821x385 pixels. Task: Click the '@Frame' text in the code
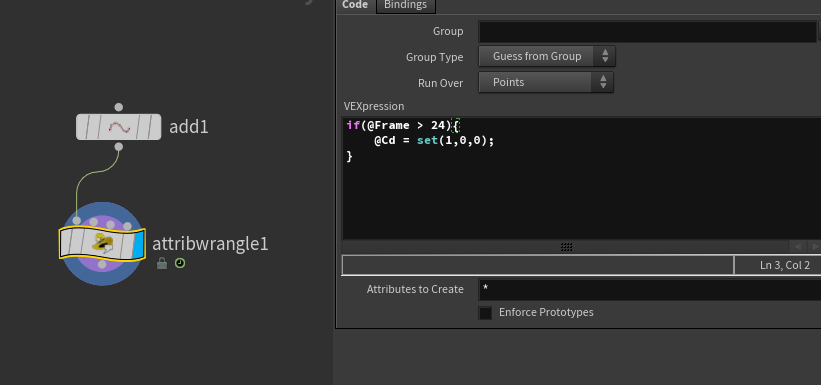(388, 126)
